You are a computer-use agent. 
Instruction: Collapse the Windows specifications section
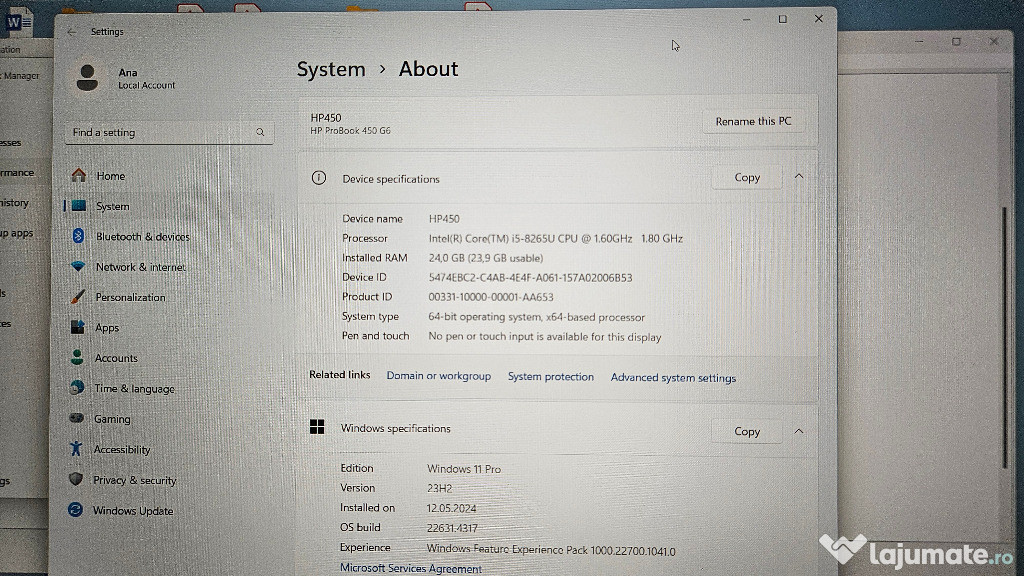tap(799, 432)
